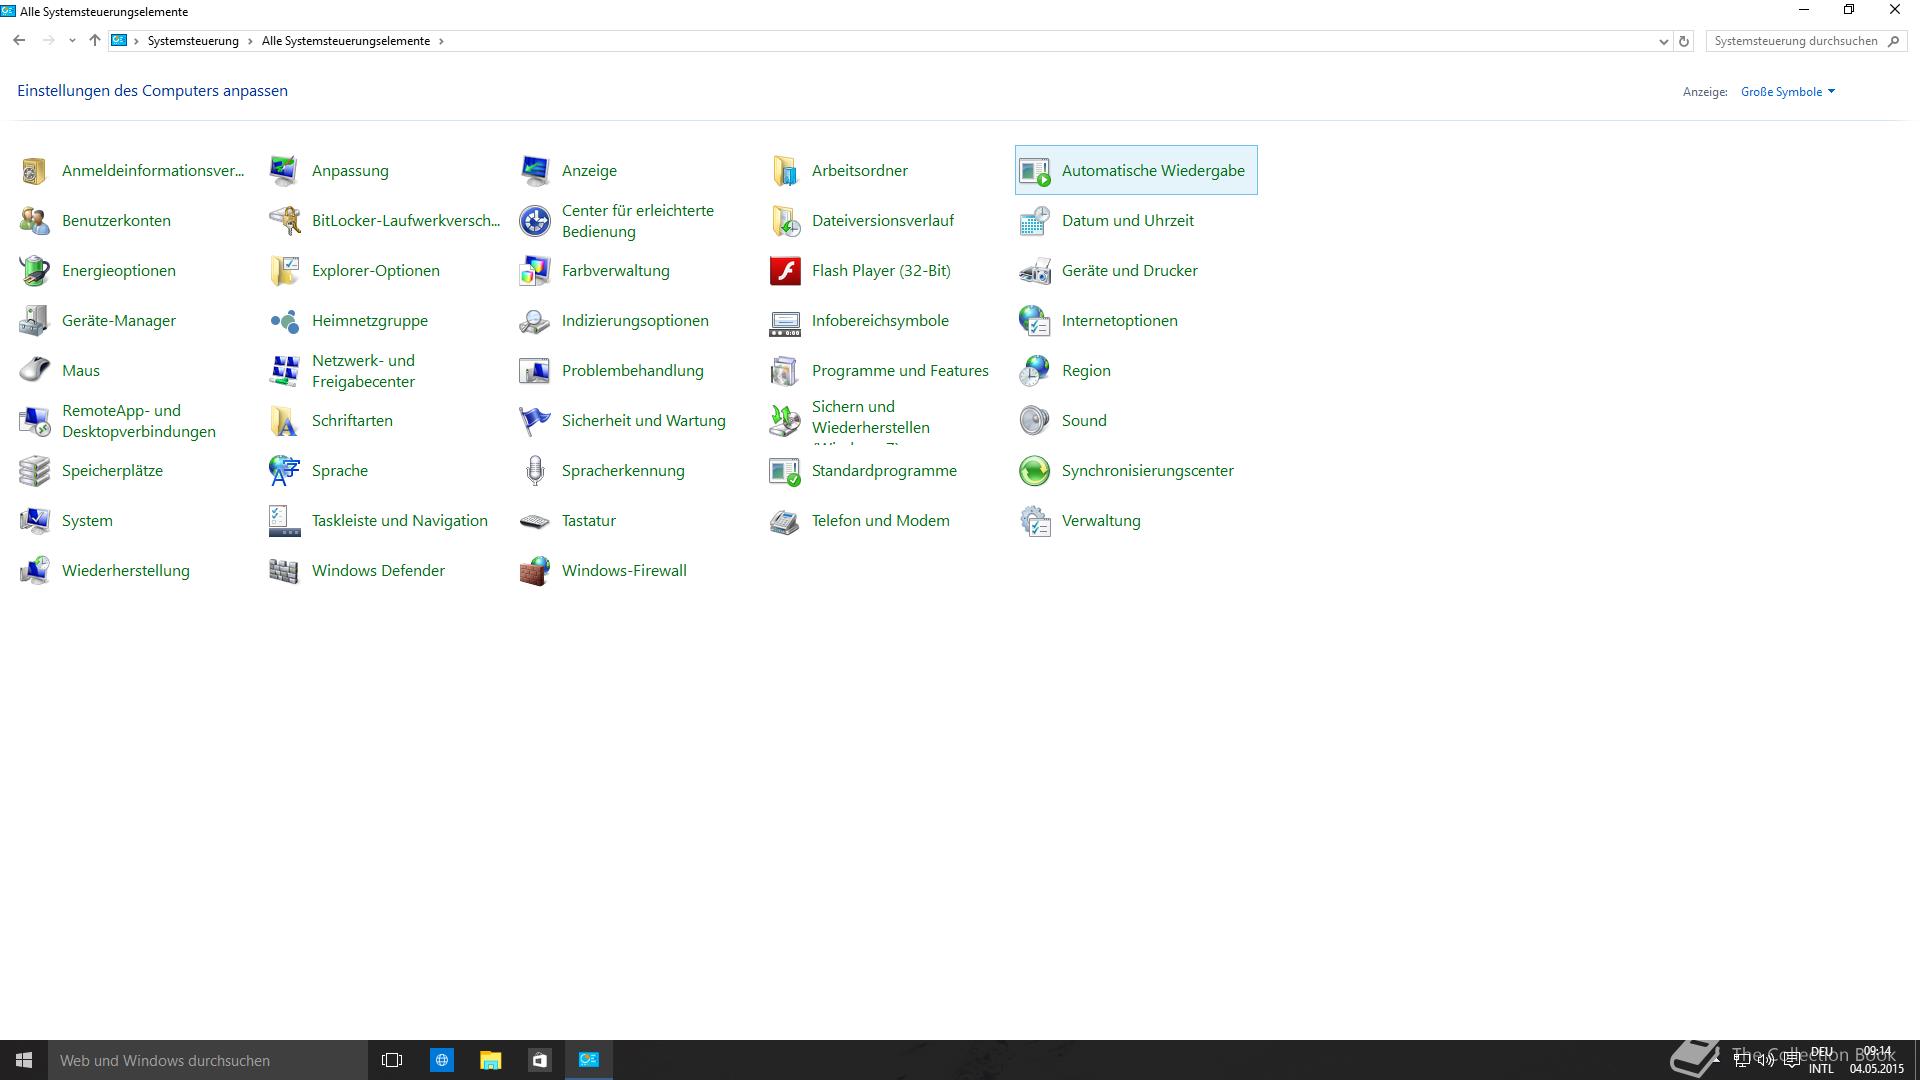Click the Sound speaker icon
The image size is (1920, 1080).
point(1034,421)
